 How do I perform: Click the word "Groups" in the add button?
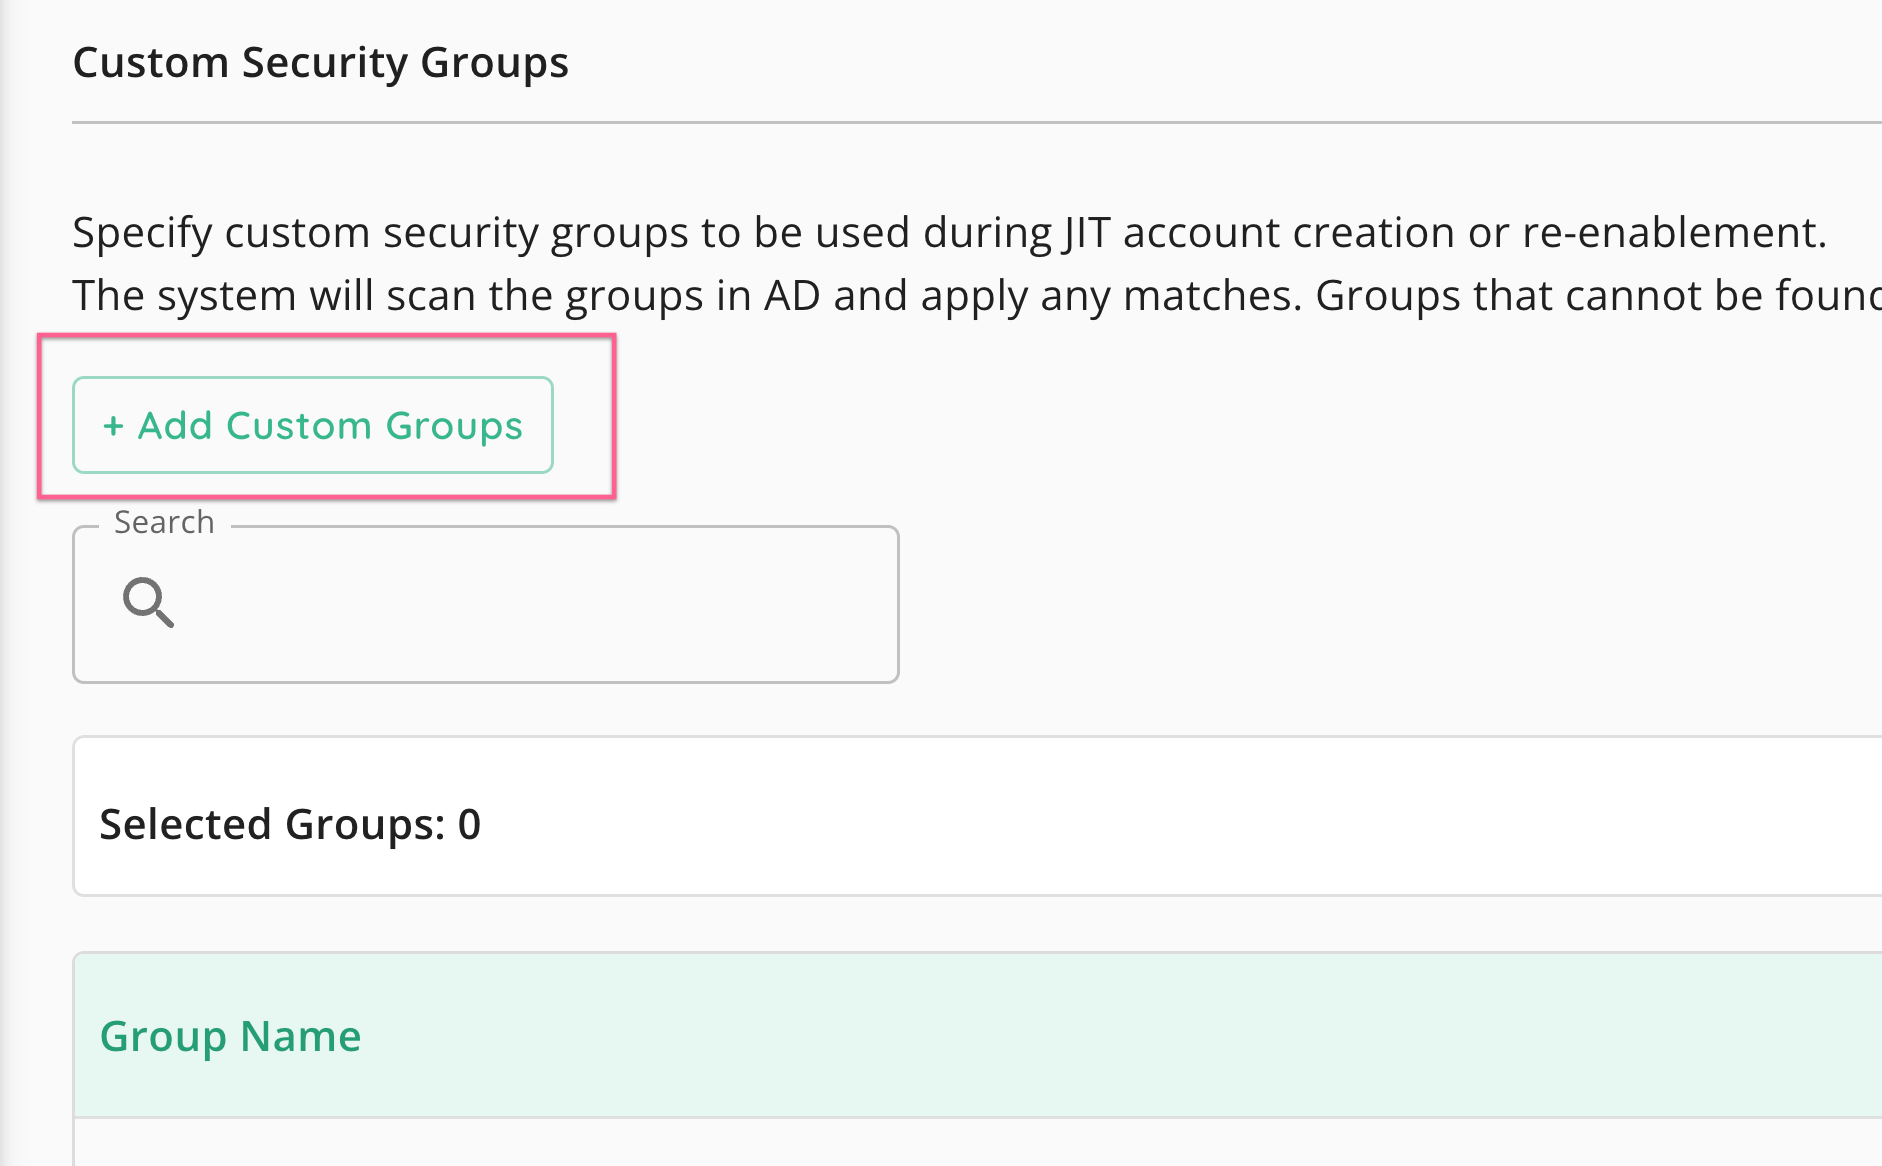[x=454, y=426]
